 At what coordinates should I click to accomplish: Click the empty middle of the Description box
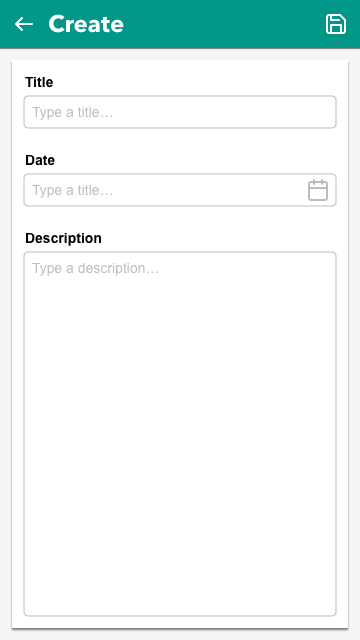[x=180, y=434]
